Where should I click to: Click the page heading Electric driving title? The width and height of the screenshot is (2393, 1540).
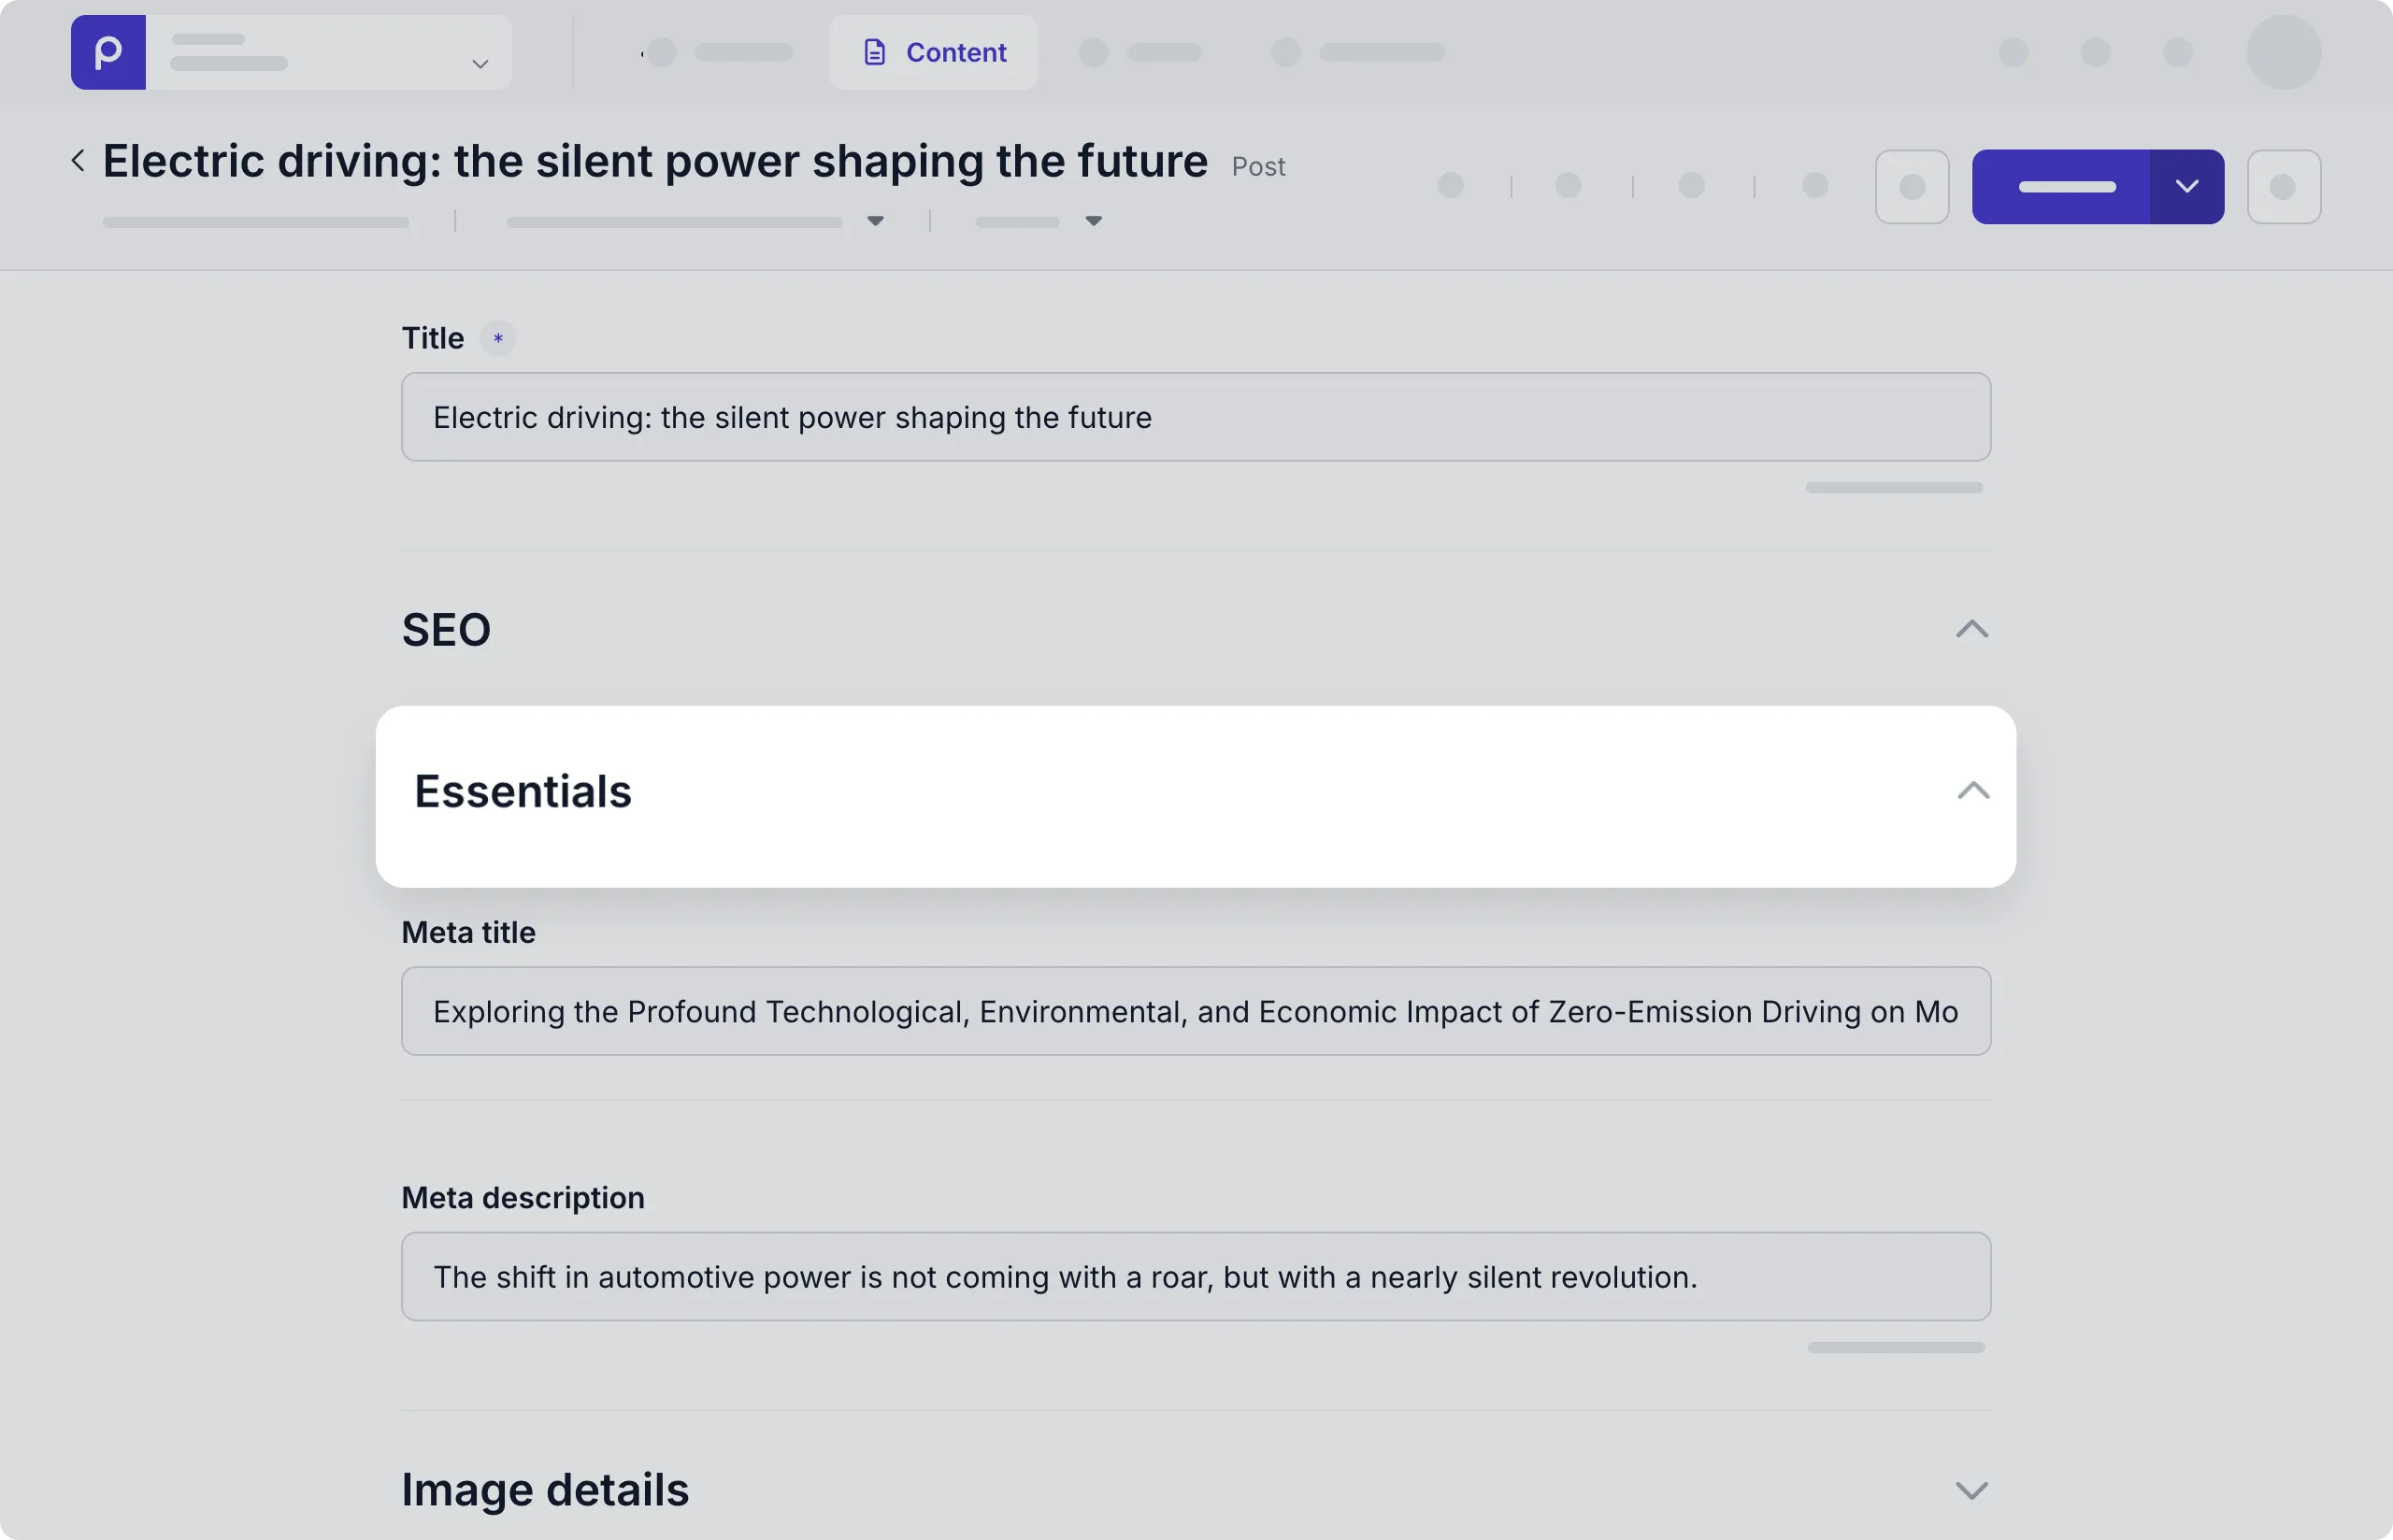point(655,161)
